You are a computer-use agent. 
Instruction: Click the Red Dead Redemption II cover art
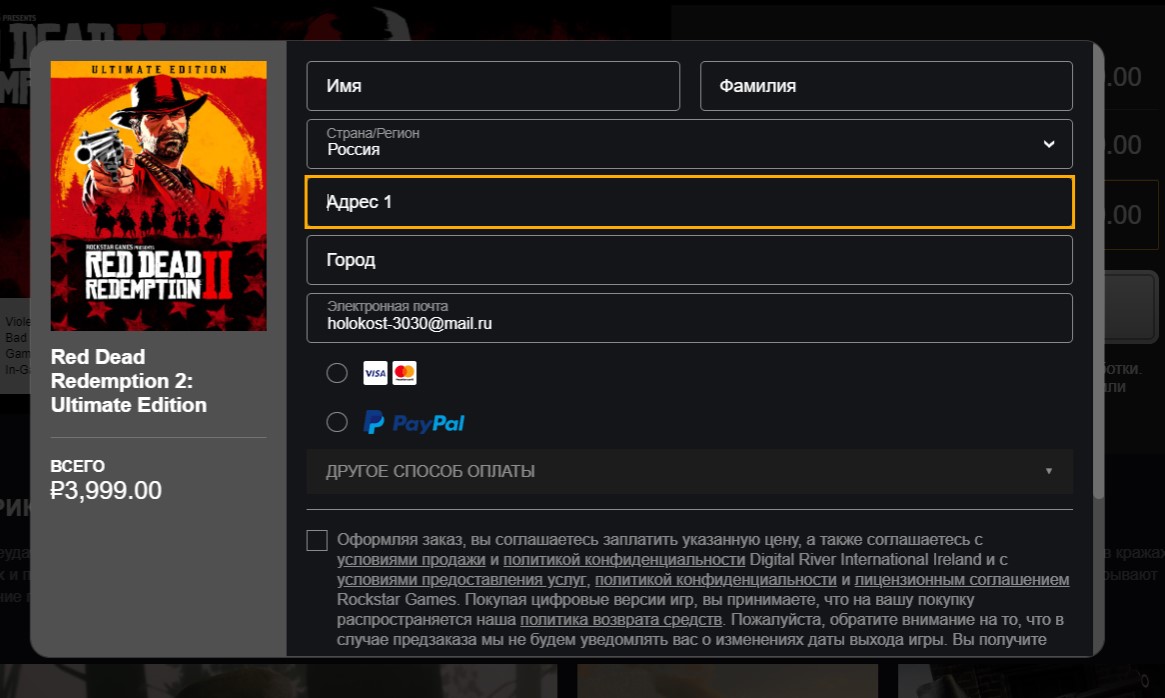point(158,196)
